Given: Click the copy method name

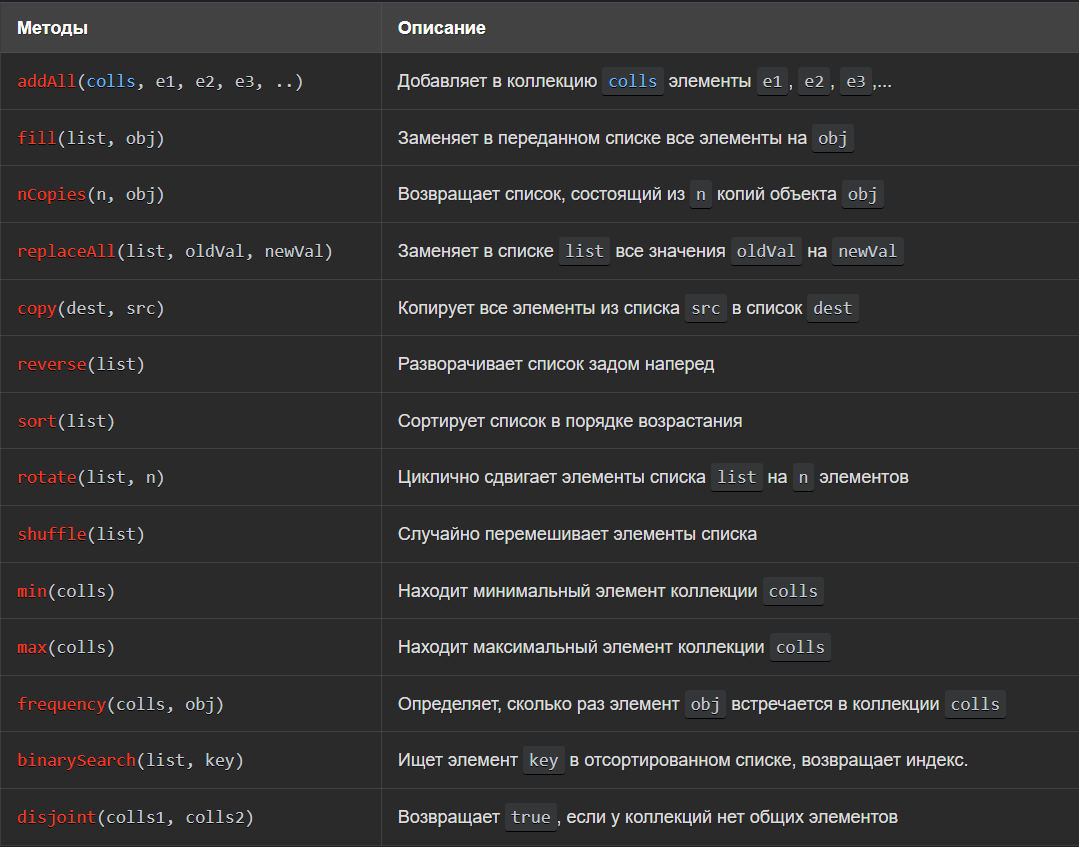Looking at the screenshot, I should coord(37,308).
